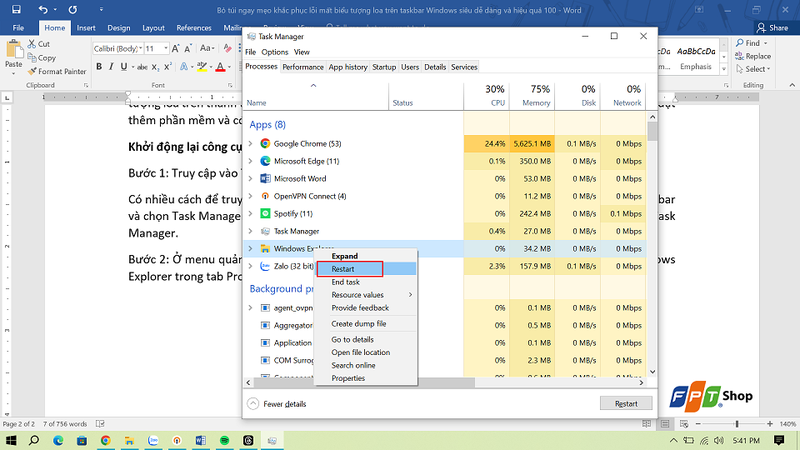Click the volume speaker tray icon
This screenshot has height=450, width=800.
click(719, 440)
